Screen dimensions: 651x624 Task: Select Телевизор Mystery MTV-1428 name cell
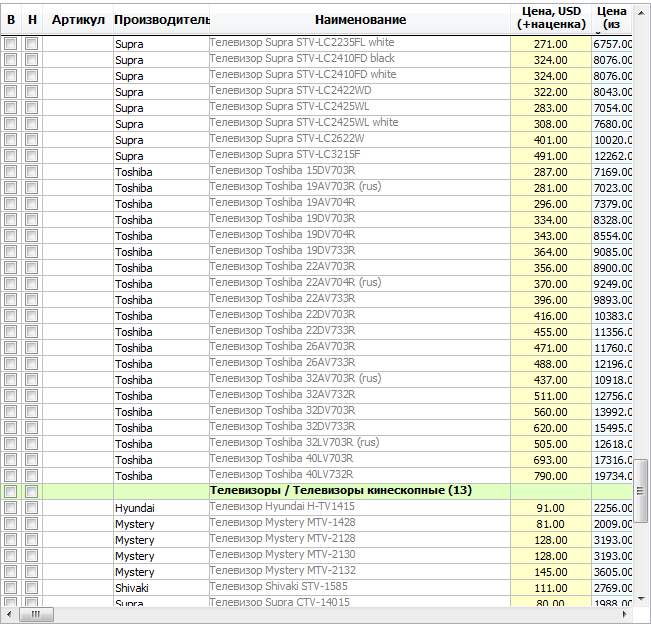tap(360, 524)
